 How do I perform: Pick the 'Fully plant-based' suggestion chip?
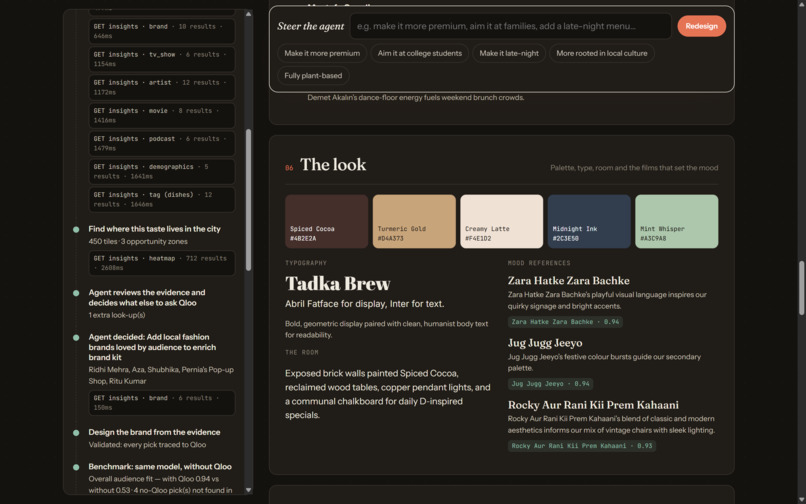(x=313, y=76)
